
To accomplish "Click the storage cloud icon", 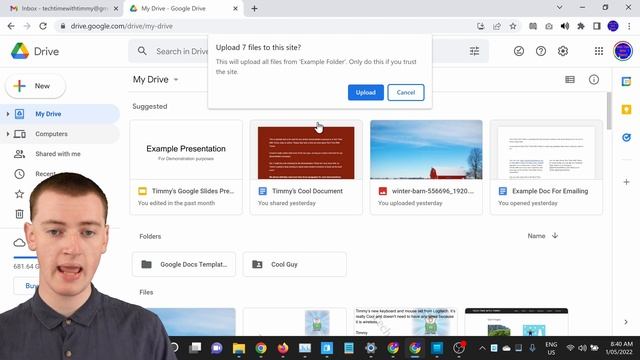I will click(x=19, y=243).
